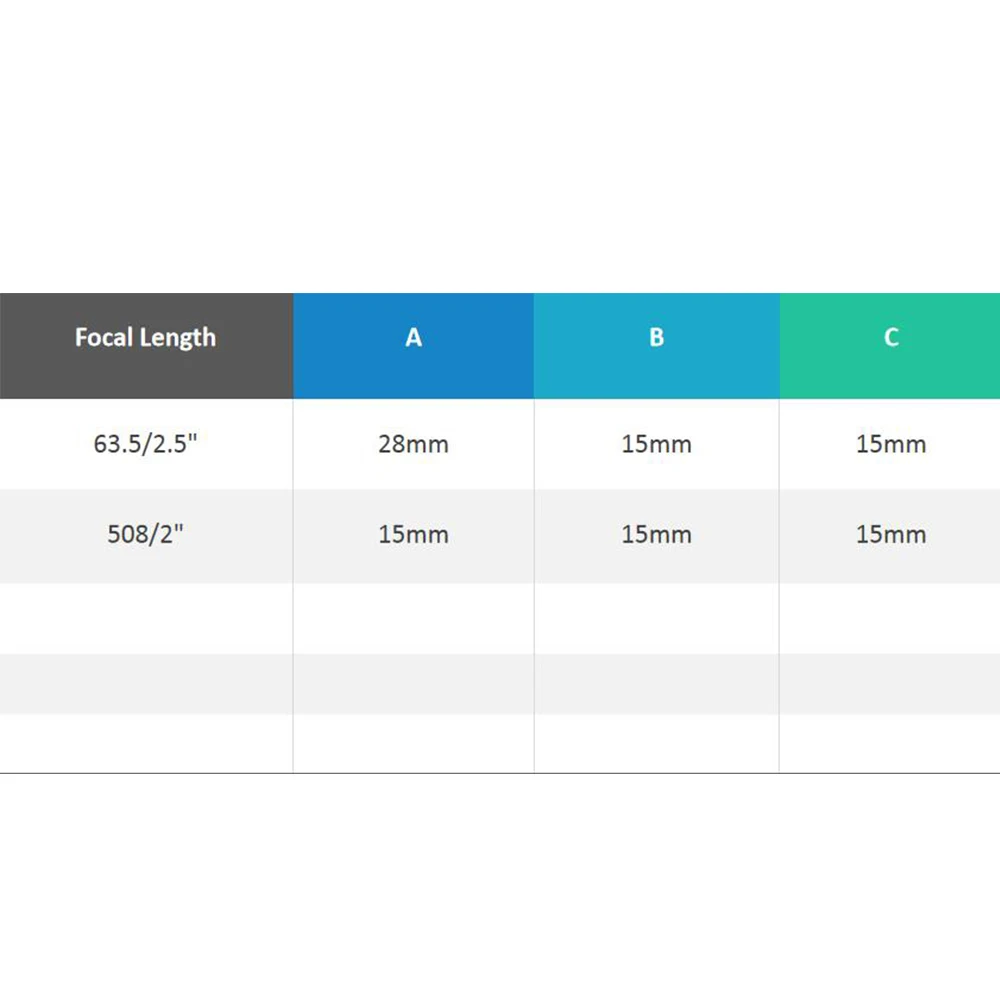
Task: Click the empty gray fourth-row cell under A
Action: (x=413, y=684)
